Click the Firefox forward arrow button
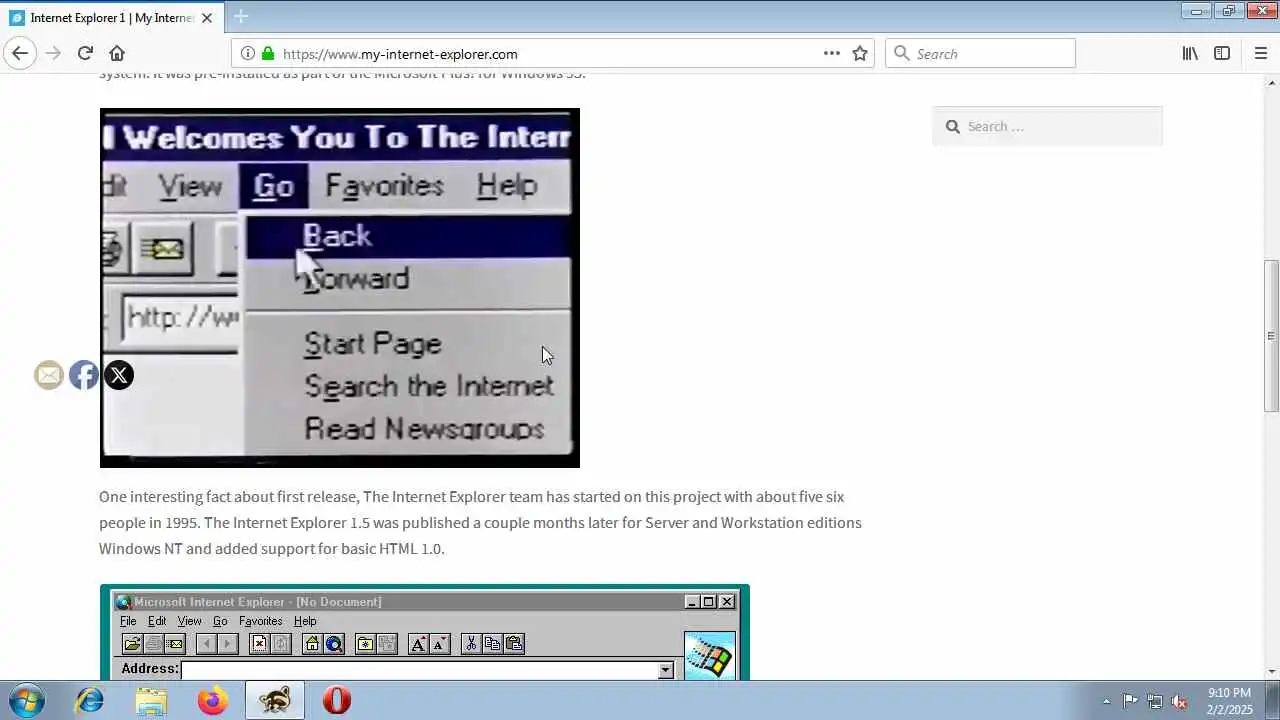 [53, 54]
